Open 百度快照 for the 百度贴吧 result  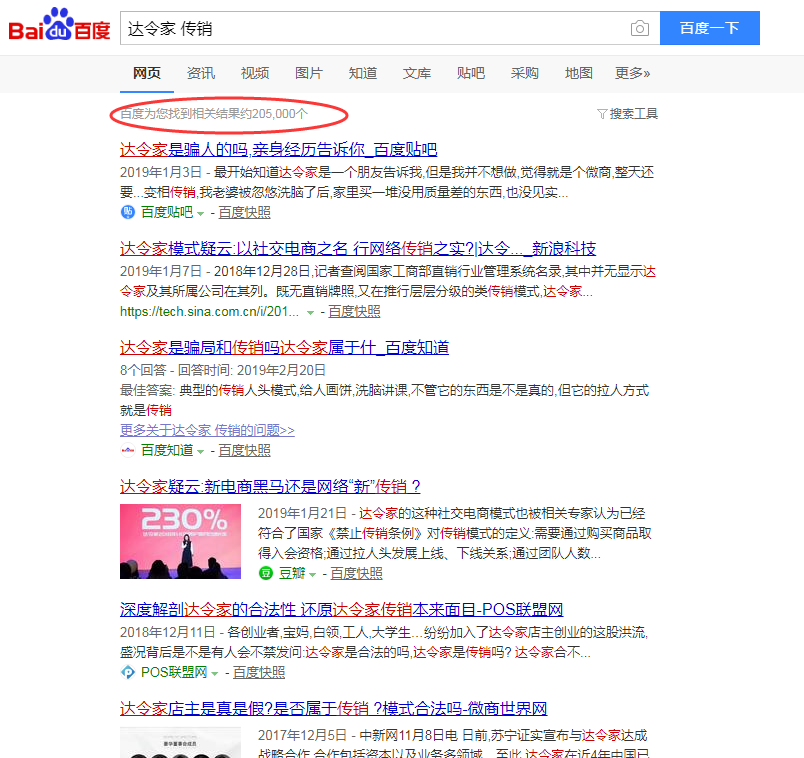(x=245, y=212)
